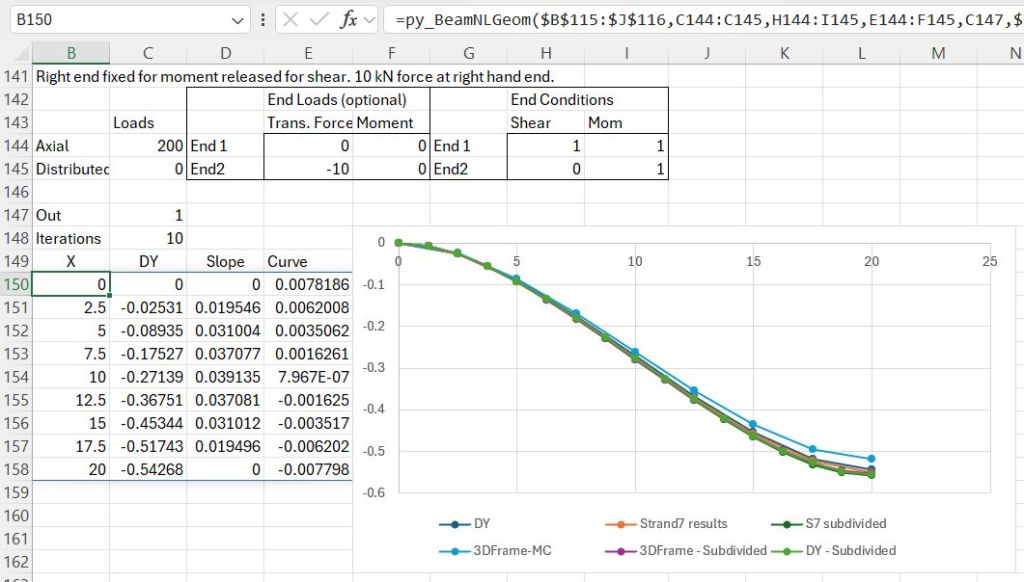The width and height of the screenshot is (1024, 582).
Task: Click Iterations value cell showing 10
Action: point(148,238)
